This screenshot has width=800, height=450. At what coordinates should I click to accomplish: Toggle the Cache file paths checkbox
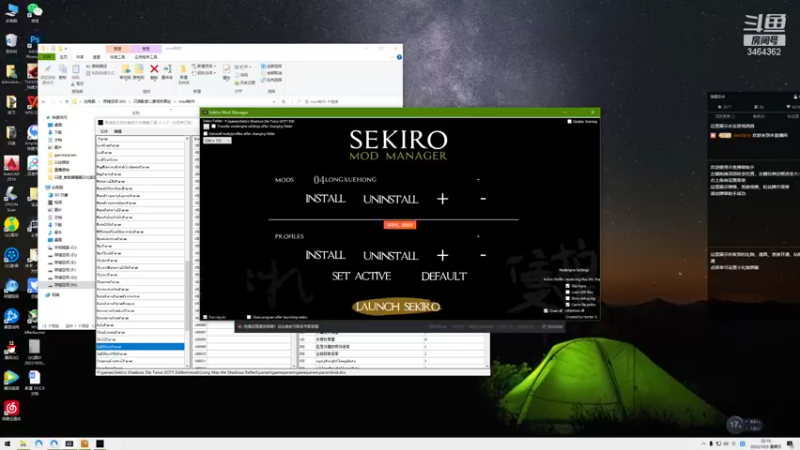567,304
